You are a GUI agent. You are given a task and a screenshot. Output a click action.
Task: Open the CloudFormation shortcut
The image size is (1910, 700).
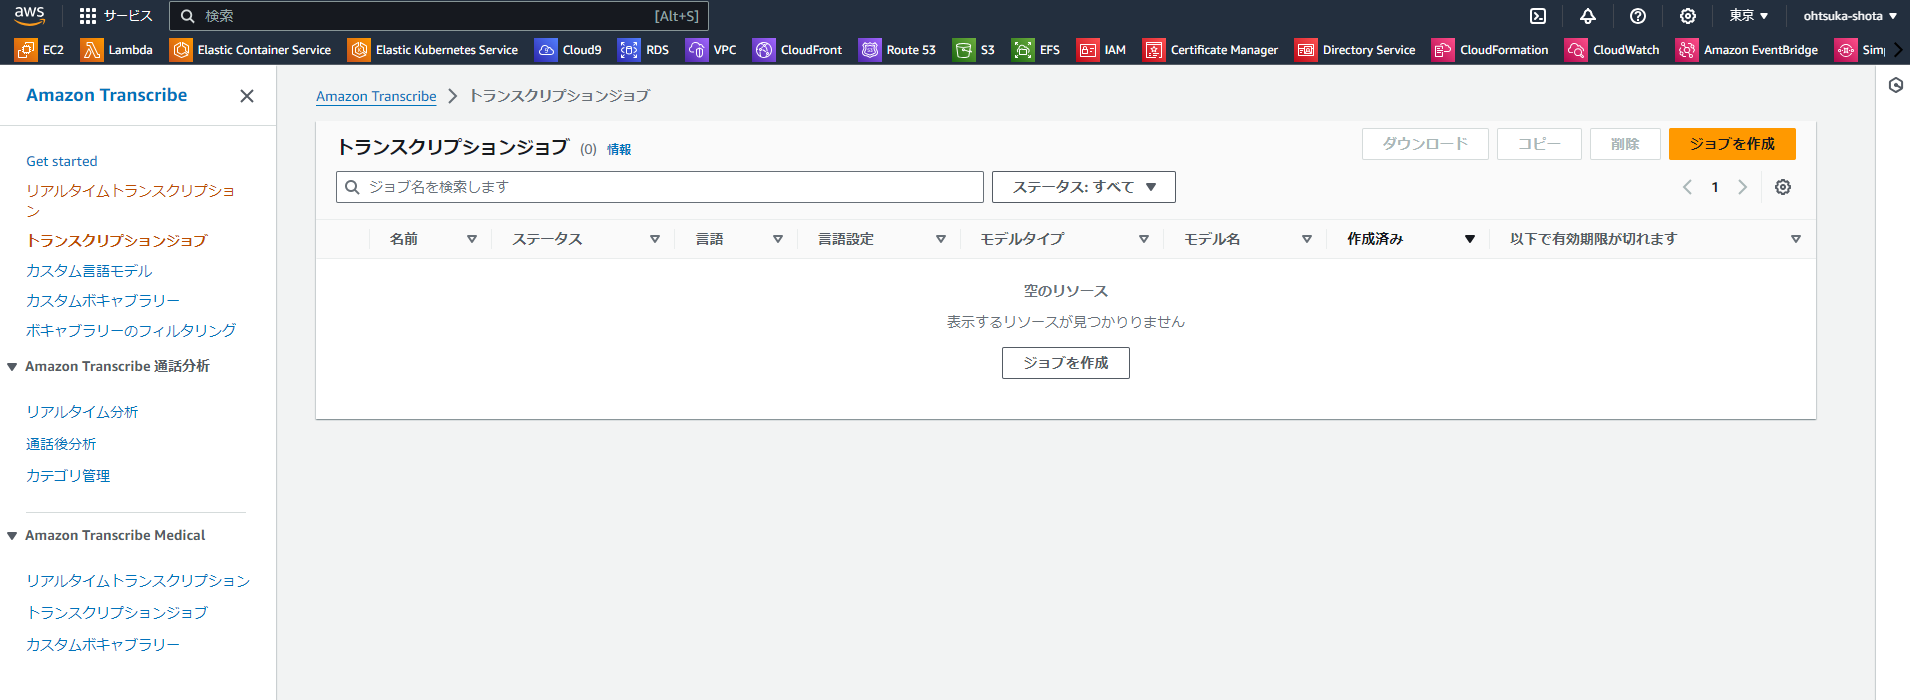click(1490, 49)
